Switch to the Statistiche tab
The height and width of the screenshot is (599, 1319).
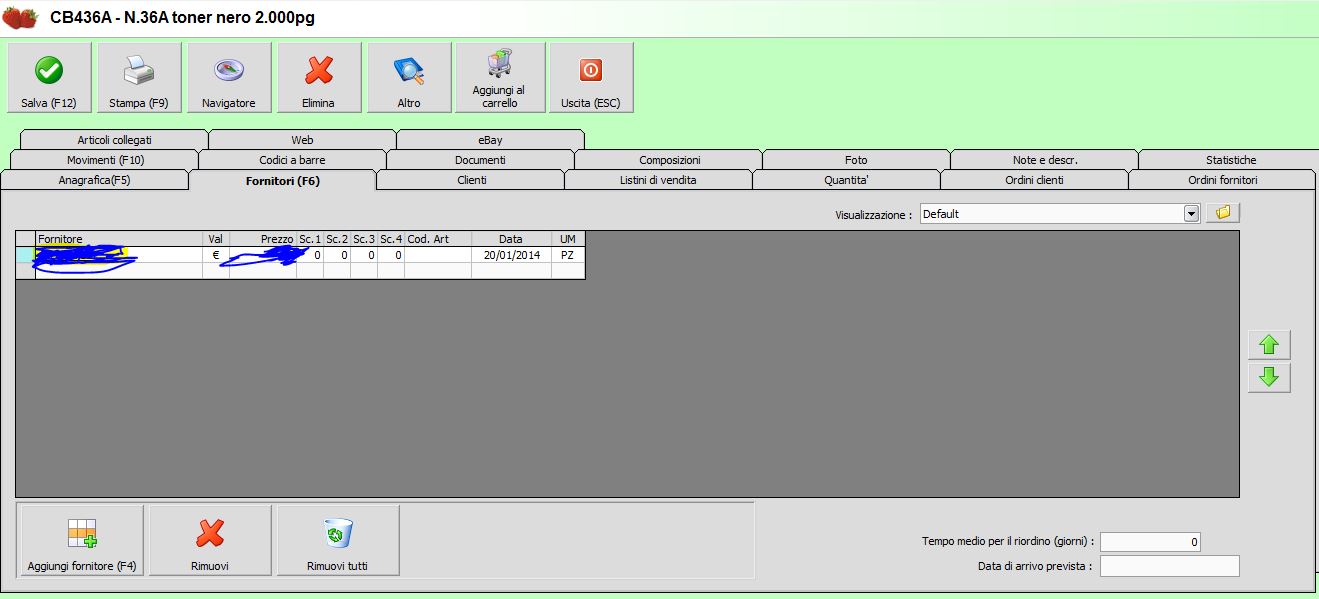pos(1231,160)
